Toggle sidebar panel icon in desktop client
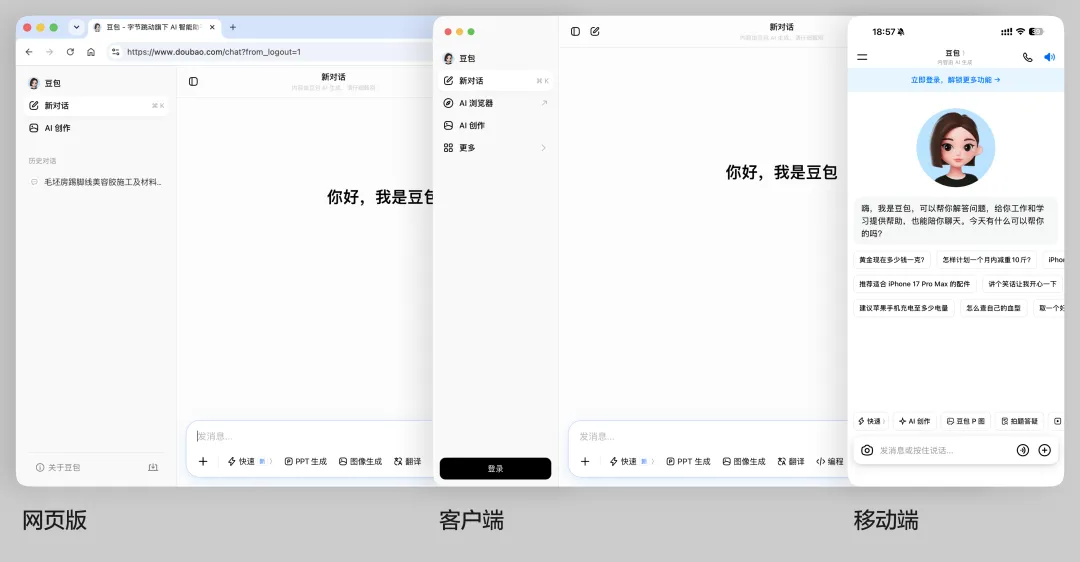The width and height of the screenshot is (1080, 562). [575, 32]
